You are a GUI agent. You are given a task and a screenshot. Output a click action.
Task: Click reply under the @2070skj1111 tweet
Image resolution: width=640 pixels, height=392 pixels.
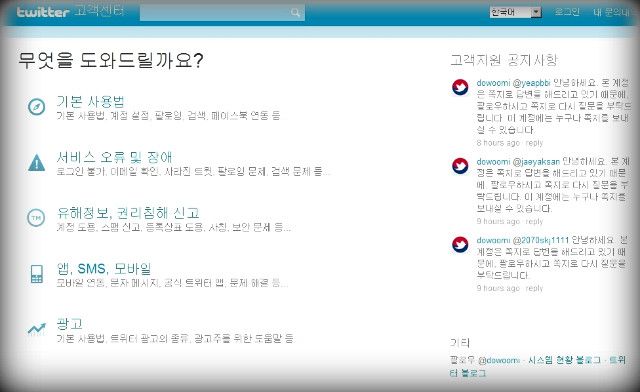click(x=534, y=288)
